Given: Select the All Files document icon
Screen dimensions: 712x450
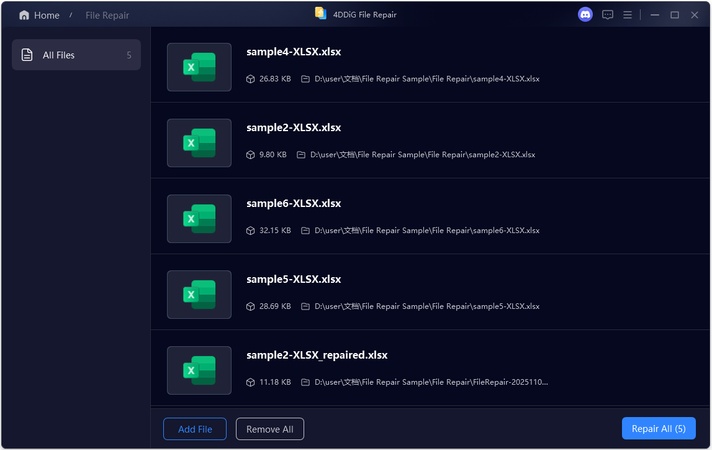Looking at the screenshot, I should tap(27, 55).
